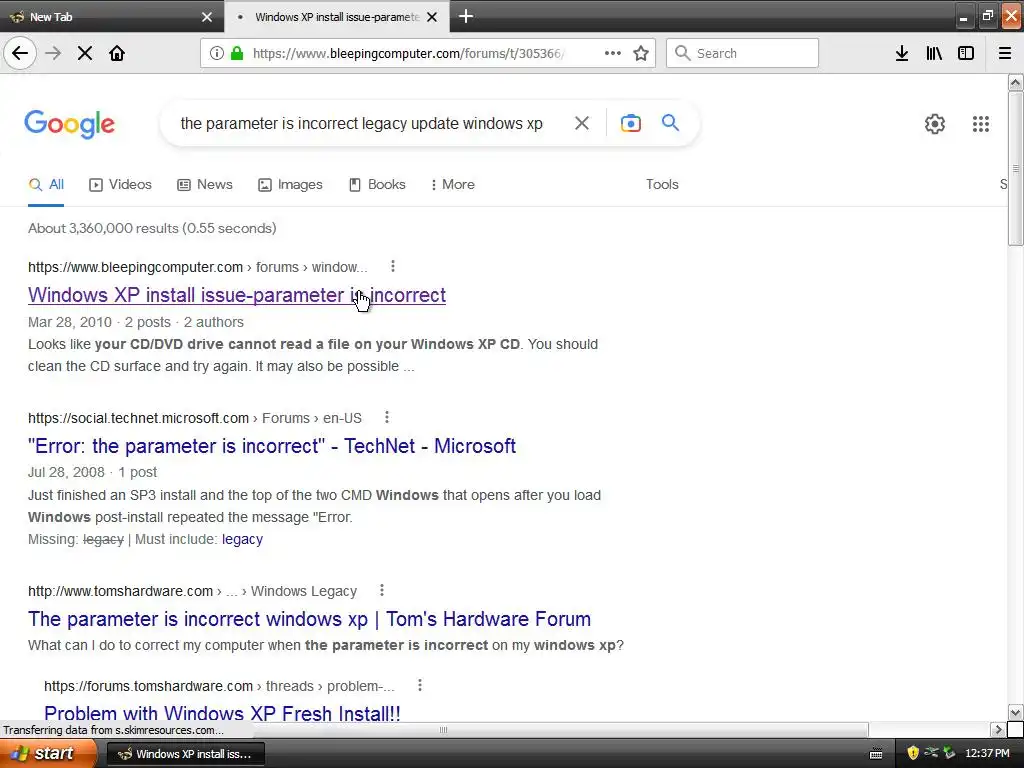Click inside the Google search query box

point(361,123)
